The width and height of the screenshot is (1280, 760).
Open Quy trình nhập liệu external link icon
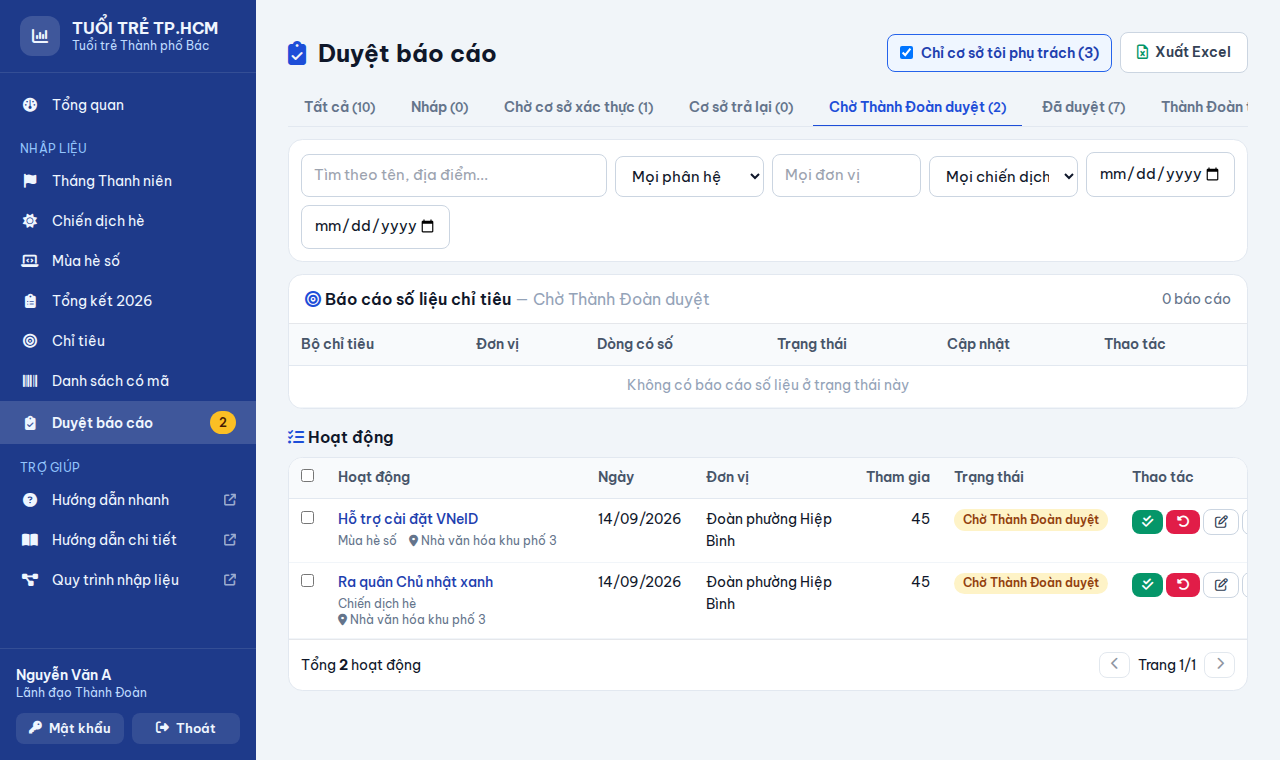[x=230, y=580]
